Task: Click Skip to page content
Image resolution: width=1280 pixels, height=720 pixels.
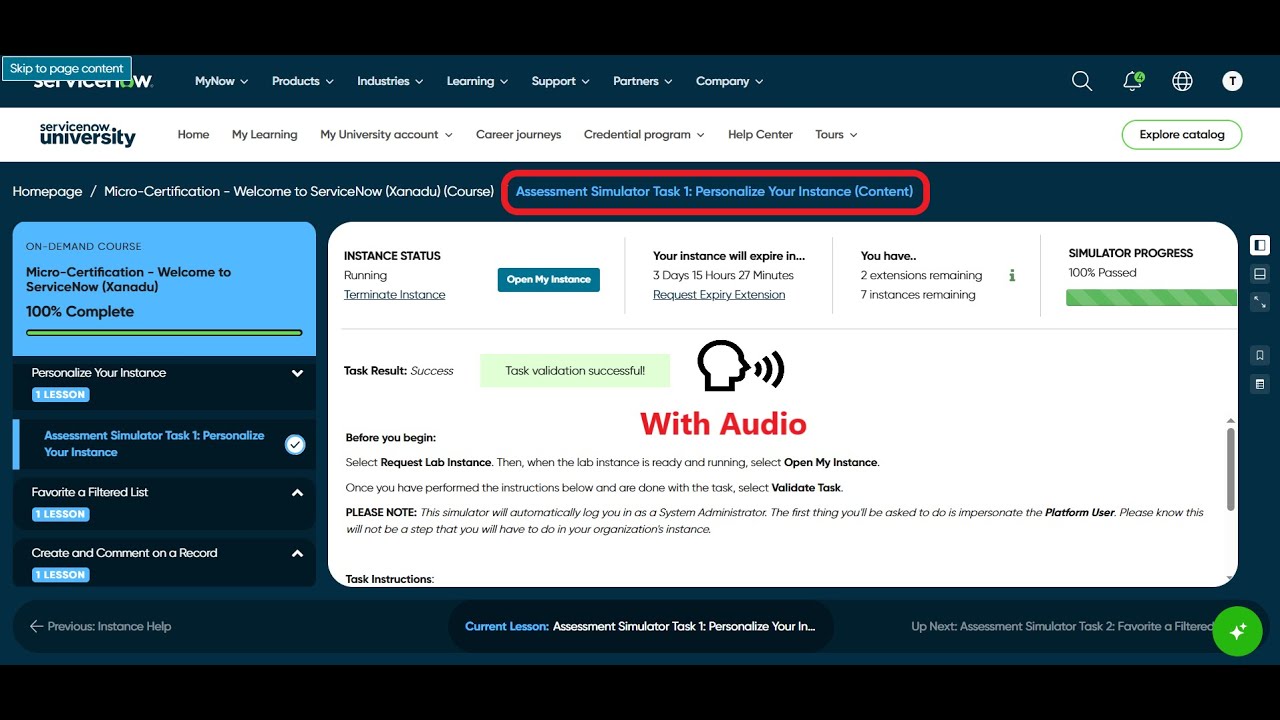Action: [x=67, y=68]
